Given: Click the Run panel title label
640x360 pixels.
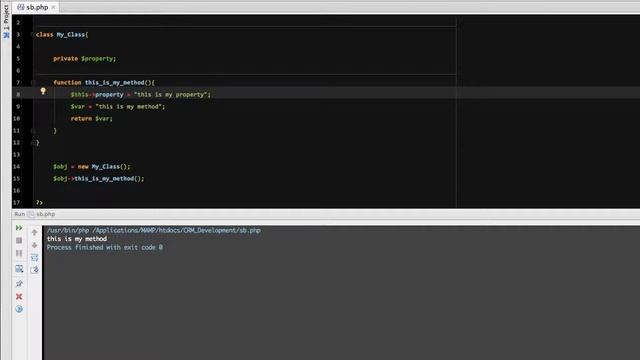Looking at the screenshot, I should click(x=19, y=214).
